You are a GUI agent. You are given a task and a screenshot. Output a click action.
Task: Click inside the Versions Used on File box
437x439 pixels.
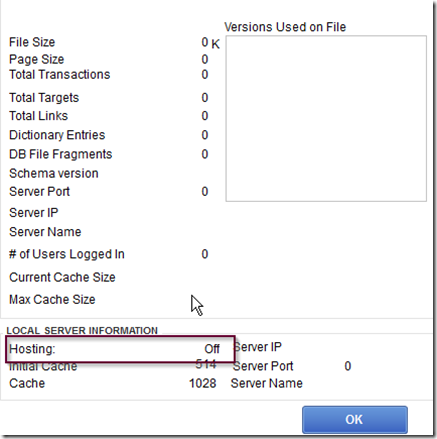pyautogui.click(x=326, y=118)
